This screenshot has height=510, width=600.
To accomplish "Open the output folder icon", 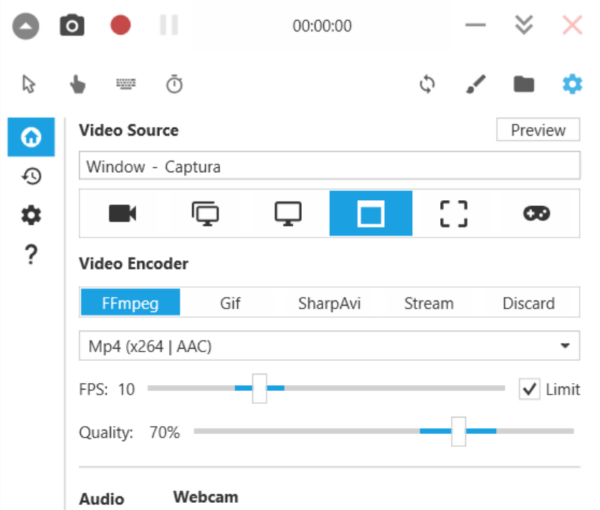I will click(523, 85).
